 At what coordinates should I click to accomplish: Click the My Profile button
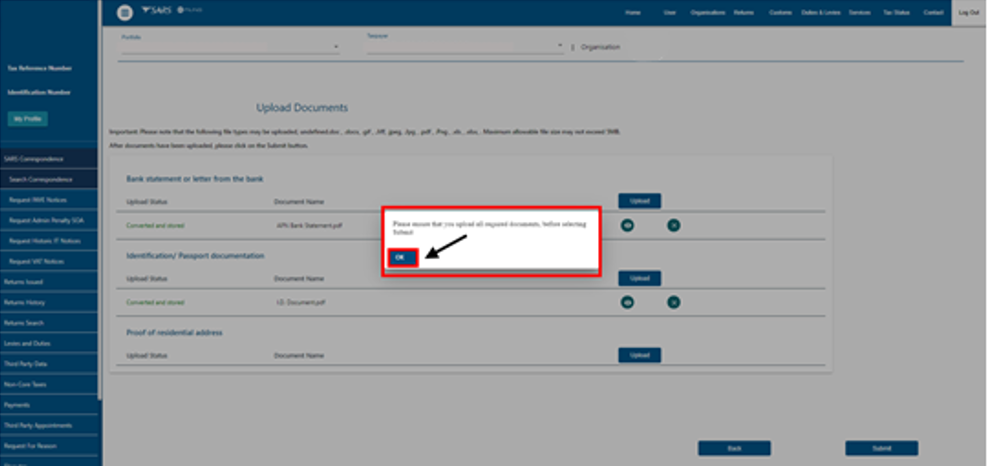pyautogui.click(x=29, y=119)
